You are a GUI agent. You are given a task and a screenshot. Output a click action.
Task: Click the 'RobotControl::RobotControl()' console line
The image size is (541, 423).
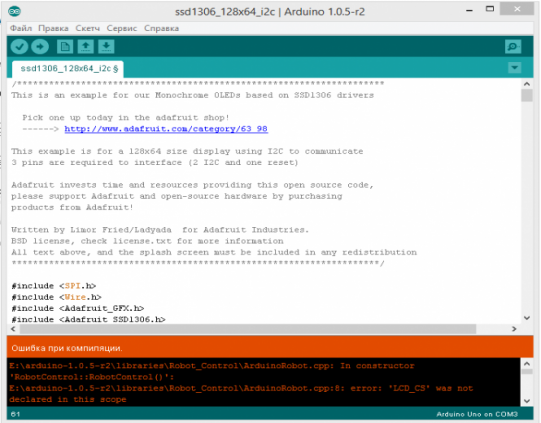coord(92,377)
